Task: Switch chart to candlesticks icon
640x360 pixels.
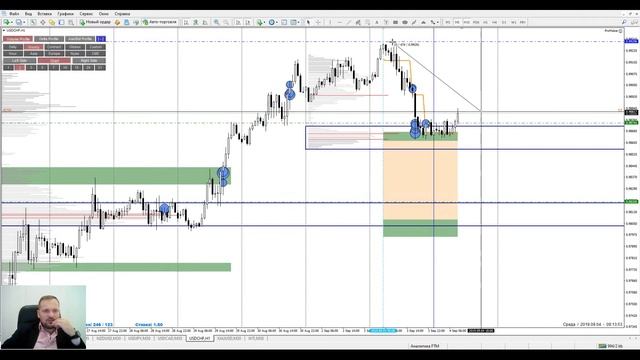Action: click(x=196, y=22)
